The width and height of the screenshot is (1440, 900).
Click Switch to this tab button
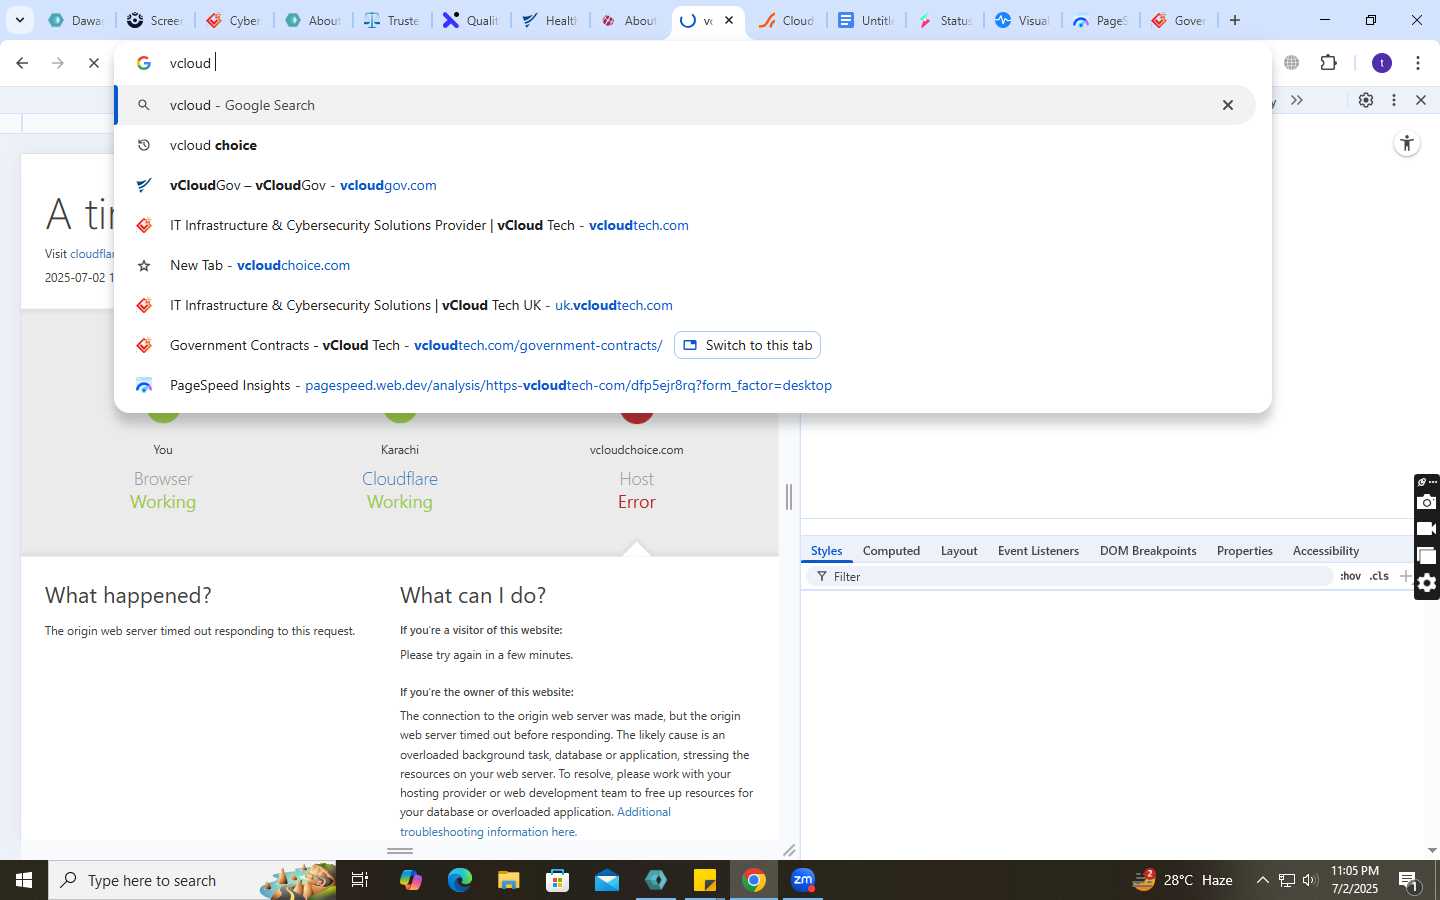click(747, 345)
